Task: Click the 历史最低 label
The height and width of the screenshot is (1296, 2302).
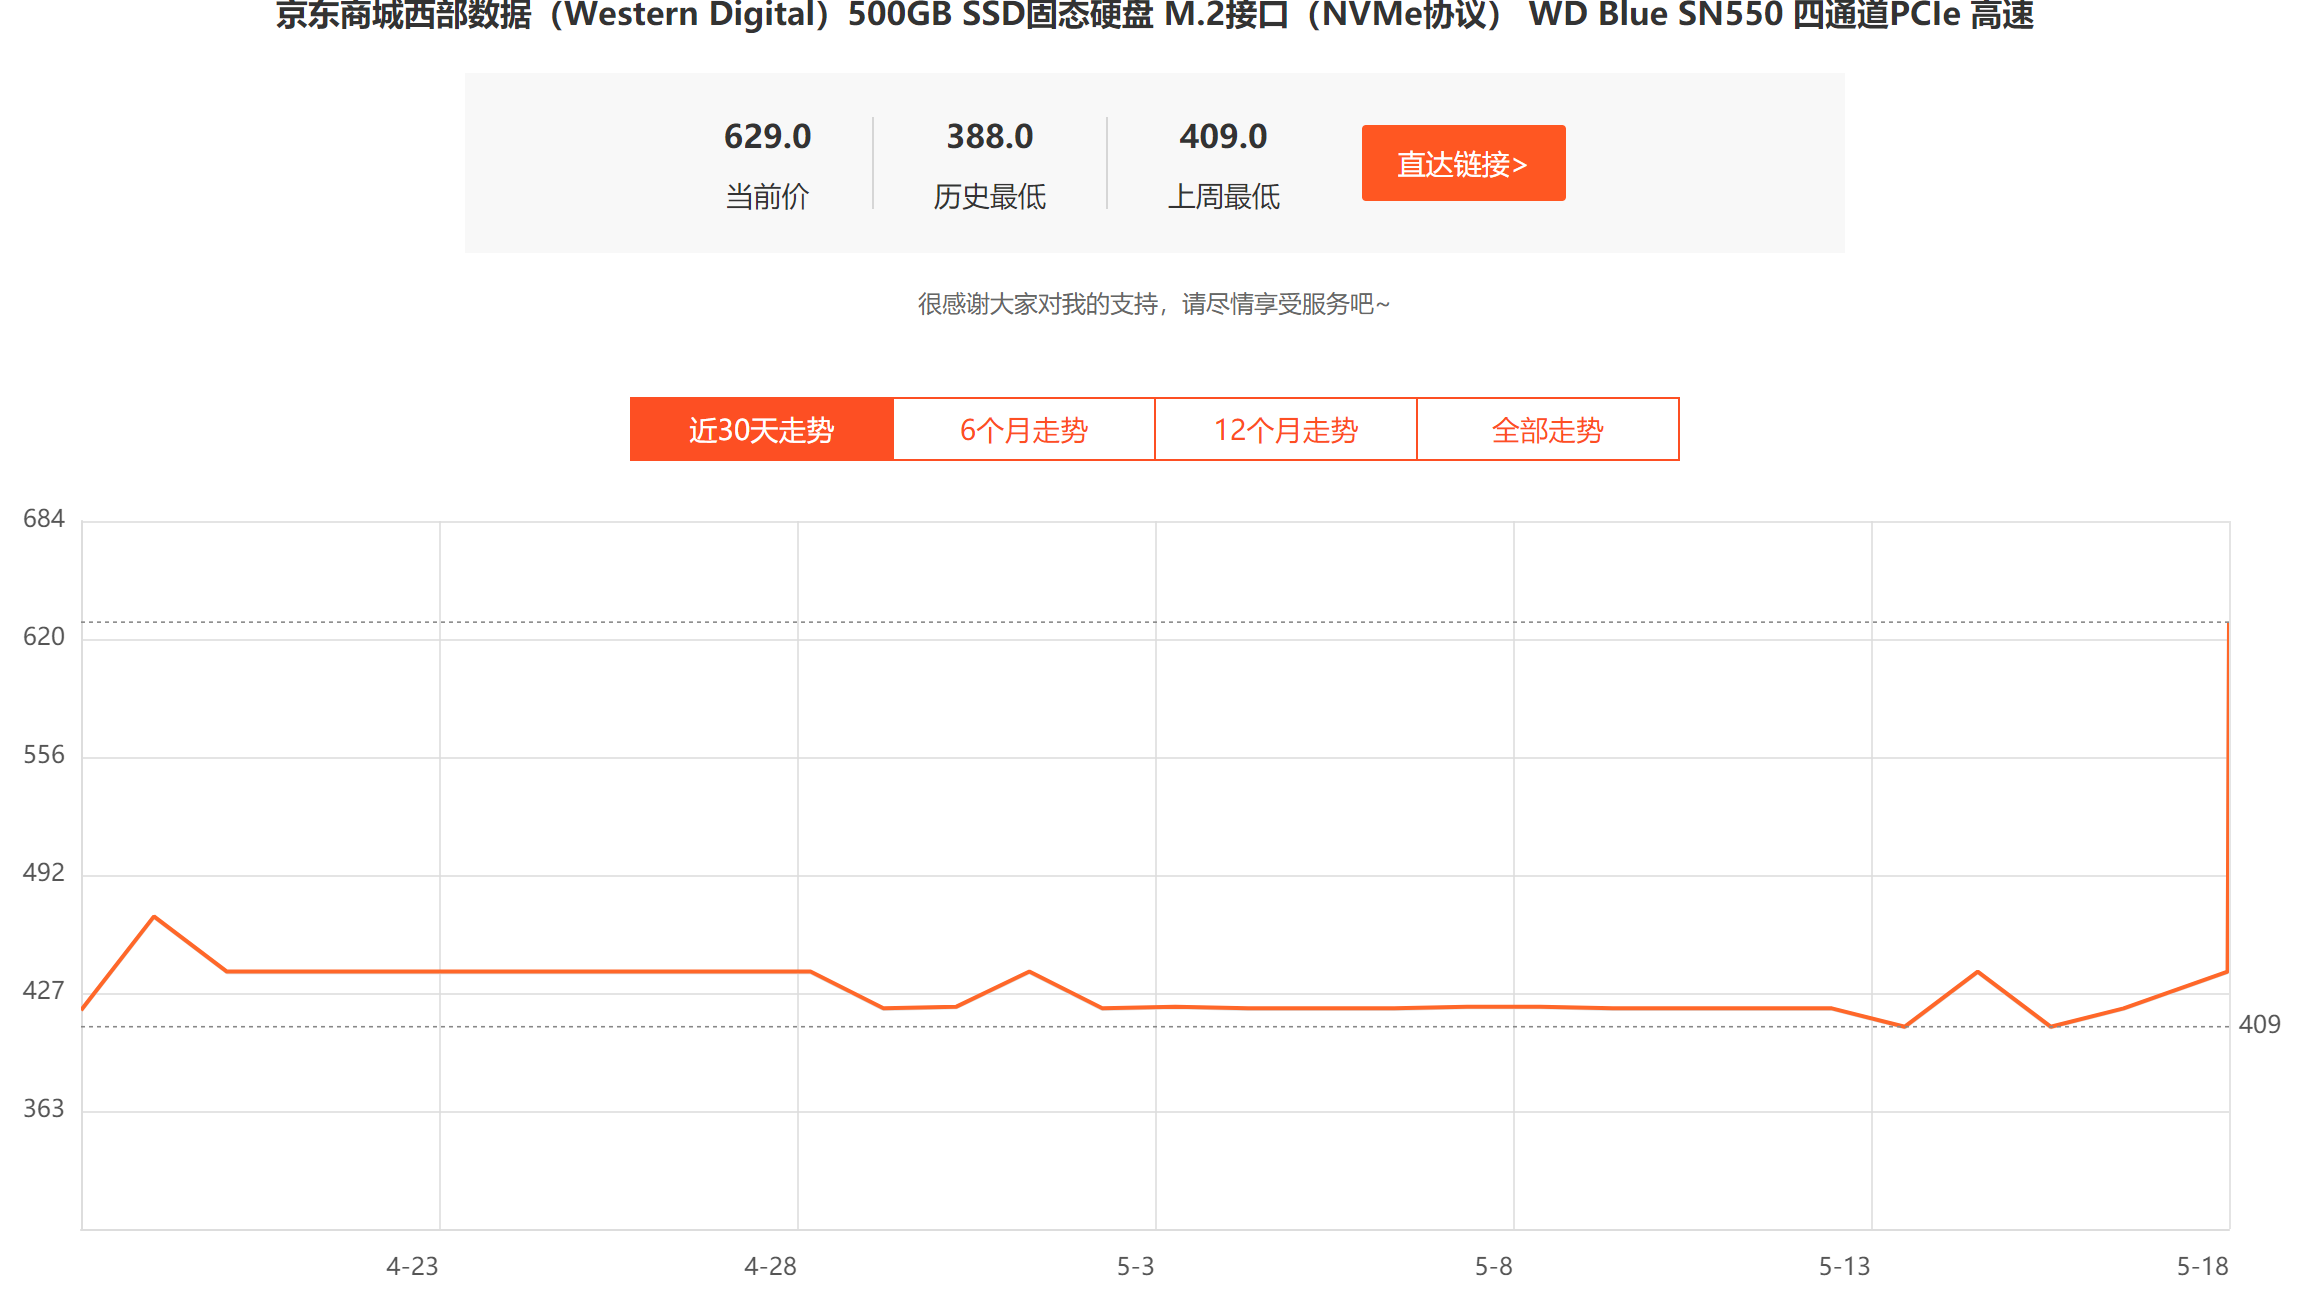Action: tap(989, 196)
